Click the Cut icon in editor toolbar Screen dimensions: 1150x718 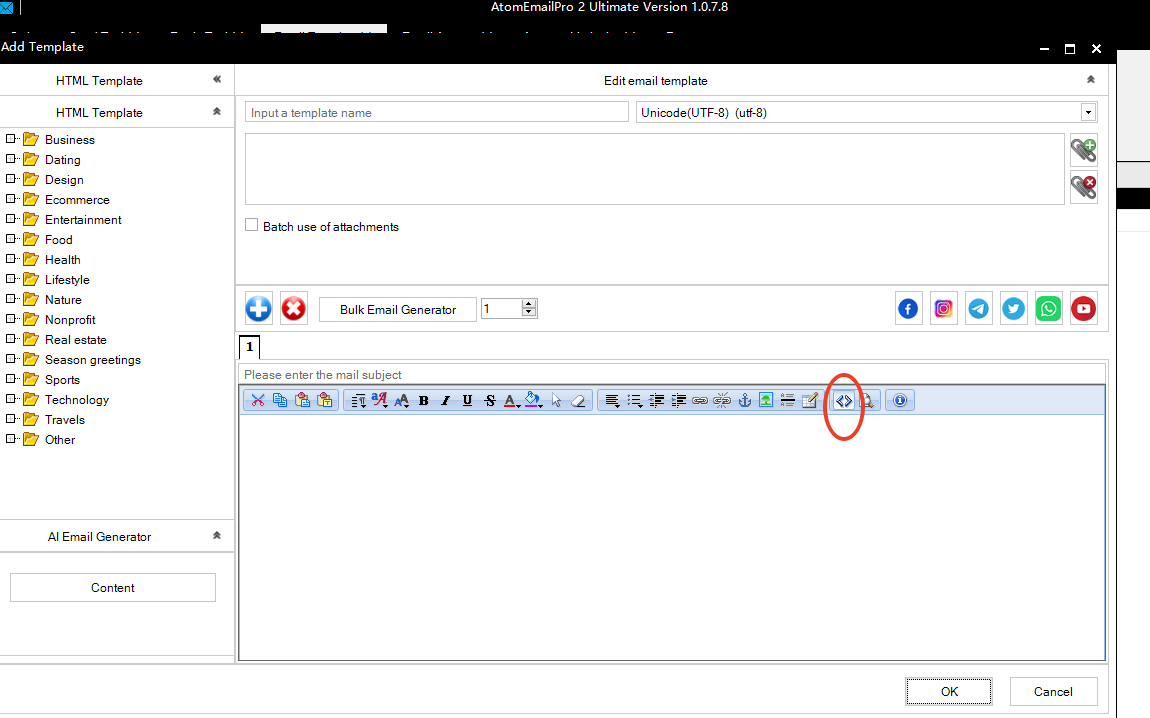tap(257, 400)
